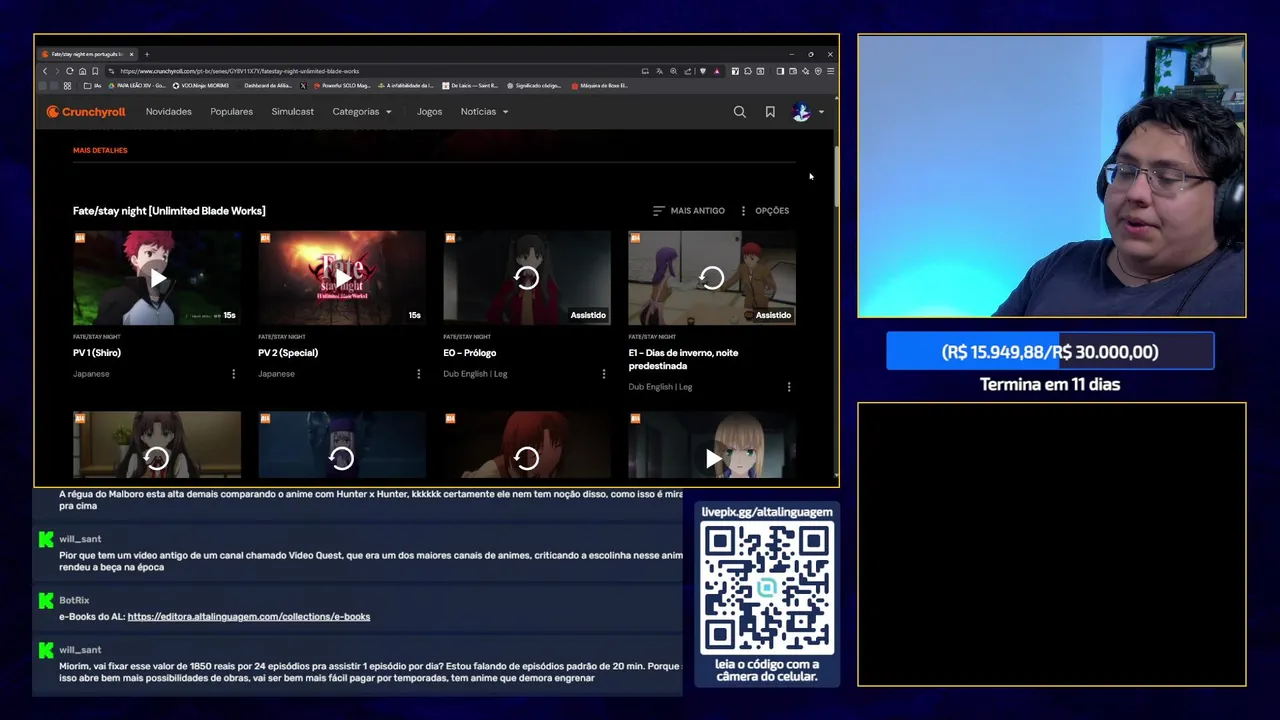Viewport: 1280px width, 720px height.
Task: Reload the page with refresh icon
Action: coord(70,71)
